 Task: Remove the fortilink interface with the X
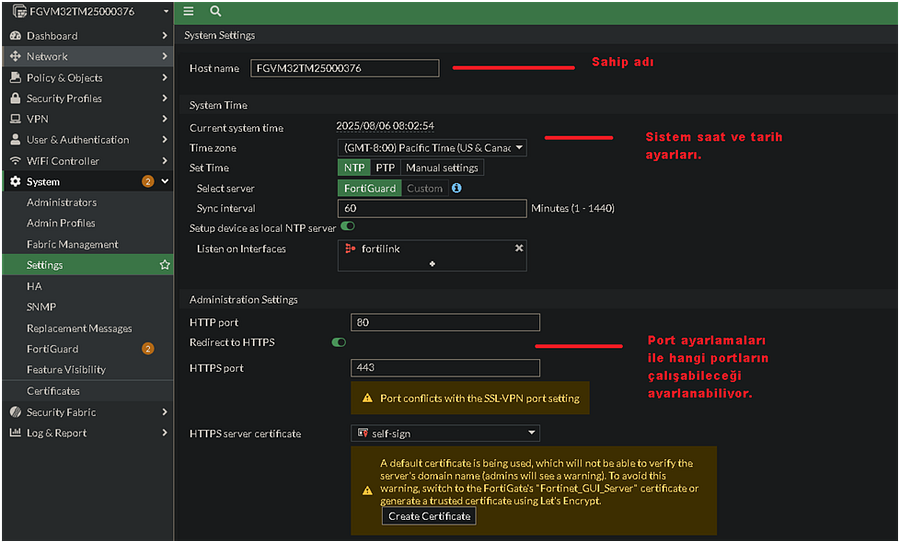coord(519,248)
